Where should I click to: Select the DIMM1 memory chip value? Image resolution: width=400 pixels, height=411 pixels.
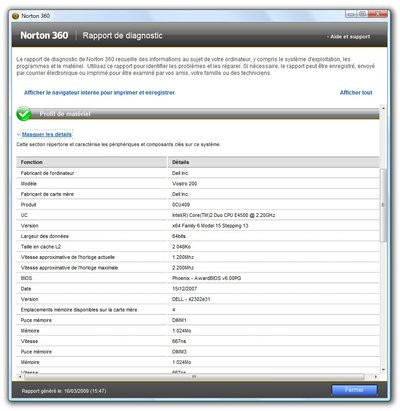coord(179,320)
